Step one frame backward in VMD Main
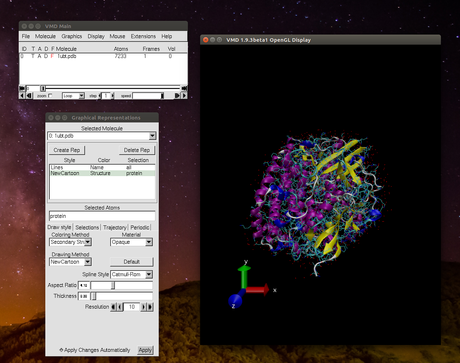 (x=29, y=96)
